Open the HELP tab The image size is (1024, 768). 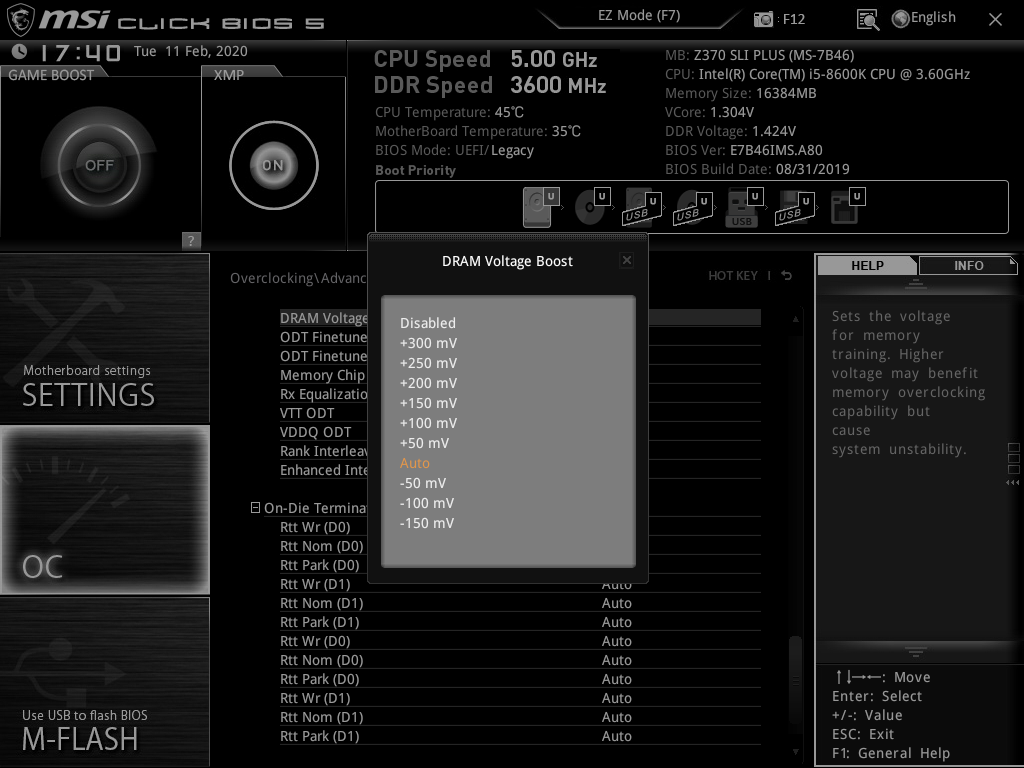867,265
